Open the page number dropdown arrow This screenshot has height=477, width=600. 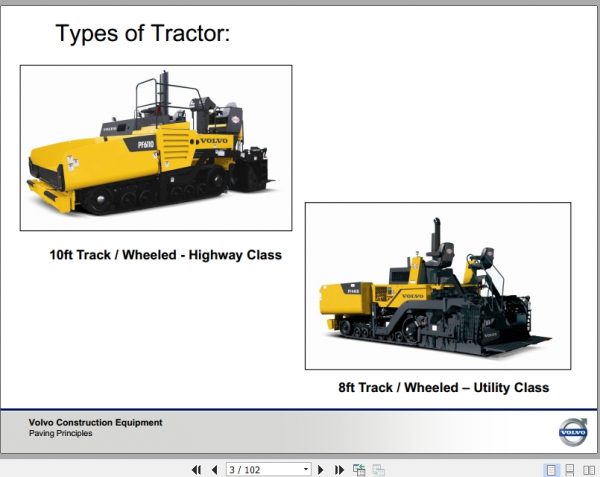(306, 469)
